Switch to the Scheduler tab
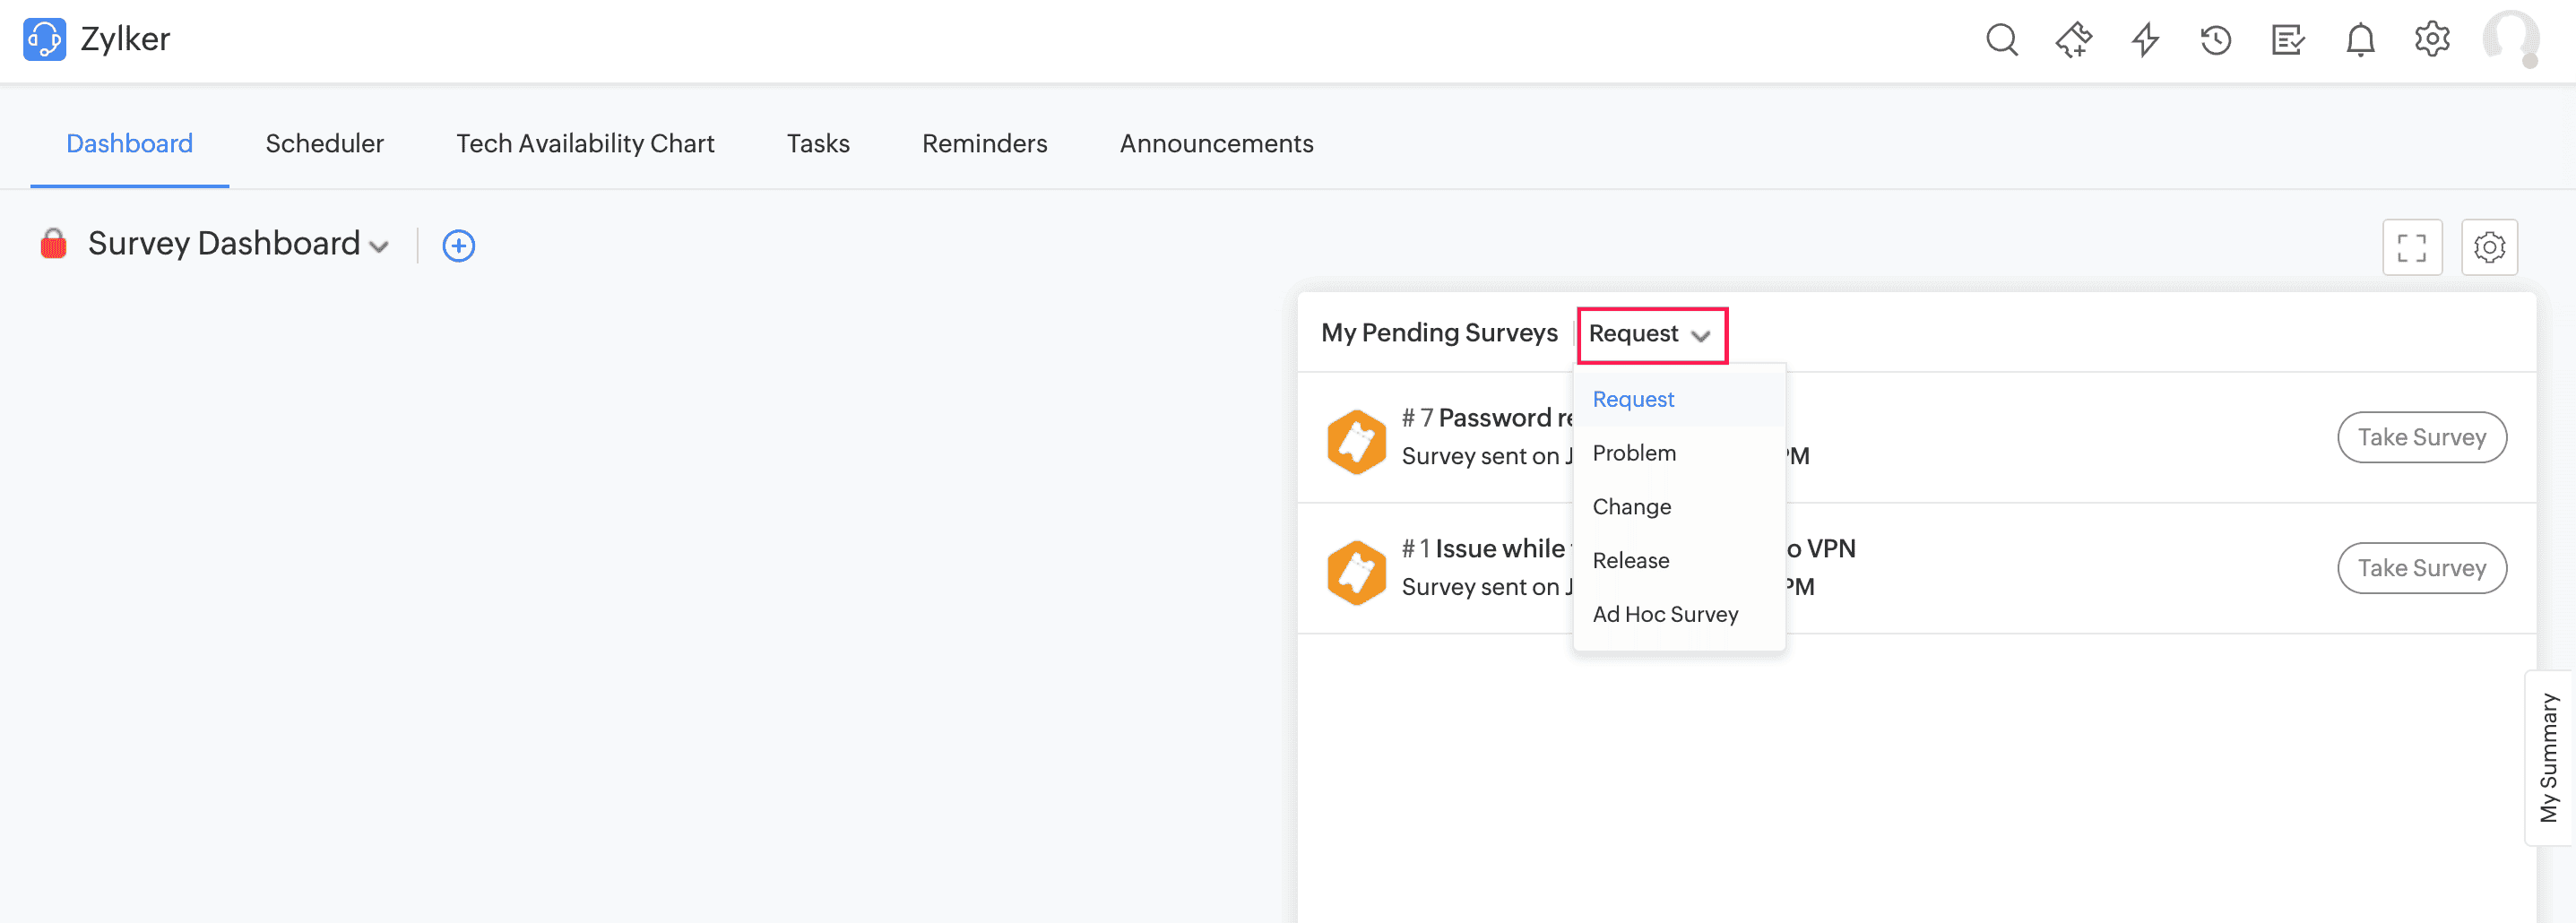Viewport: 2576px width, 923px height. coord(324,144)
